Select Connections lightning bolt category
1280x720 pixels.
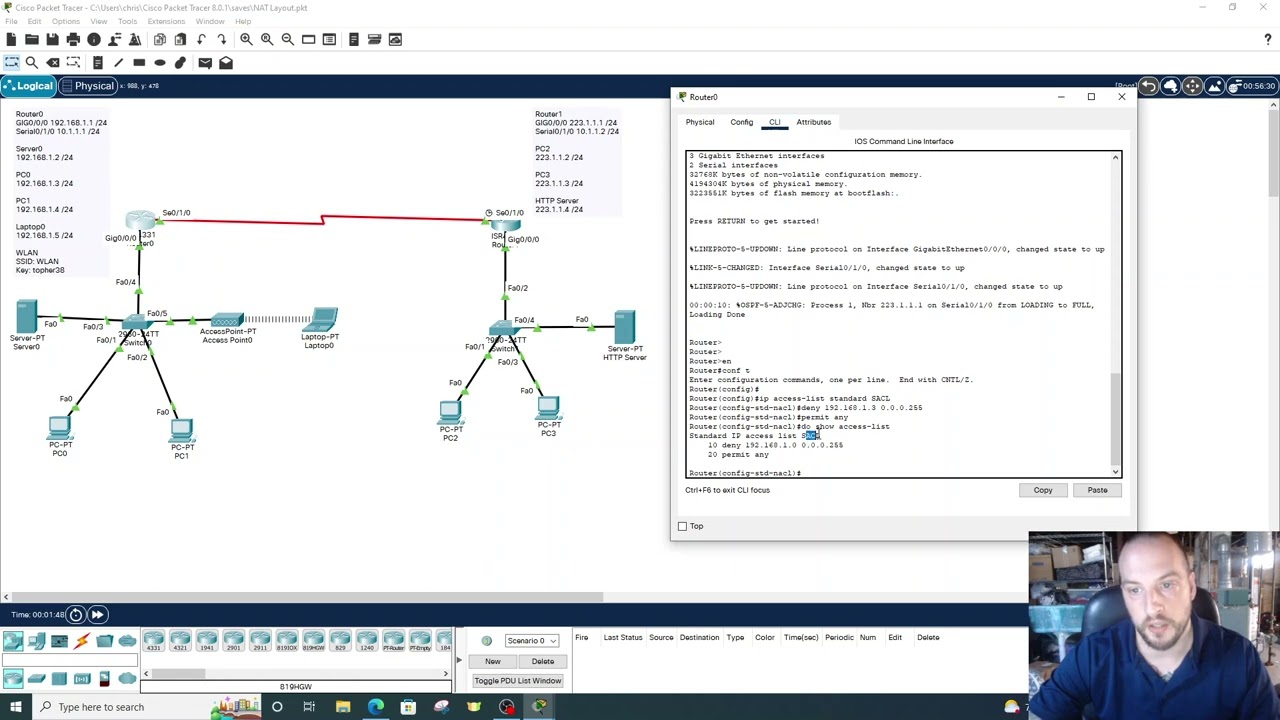pos(82,641)
